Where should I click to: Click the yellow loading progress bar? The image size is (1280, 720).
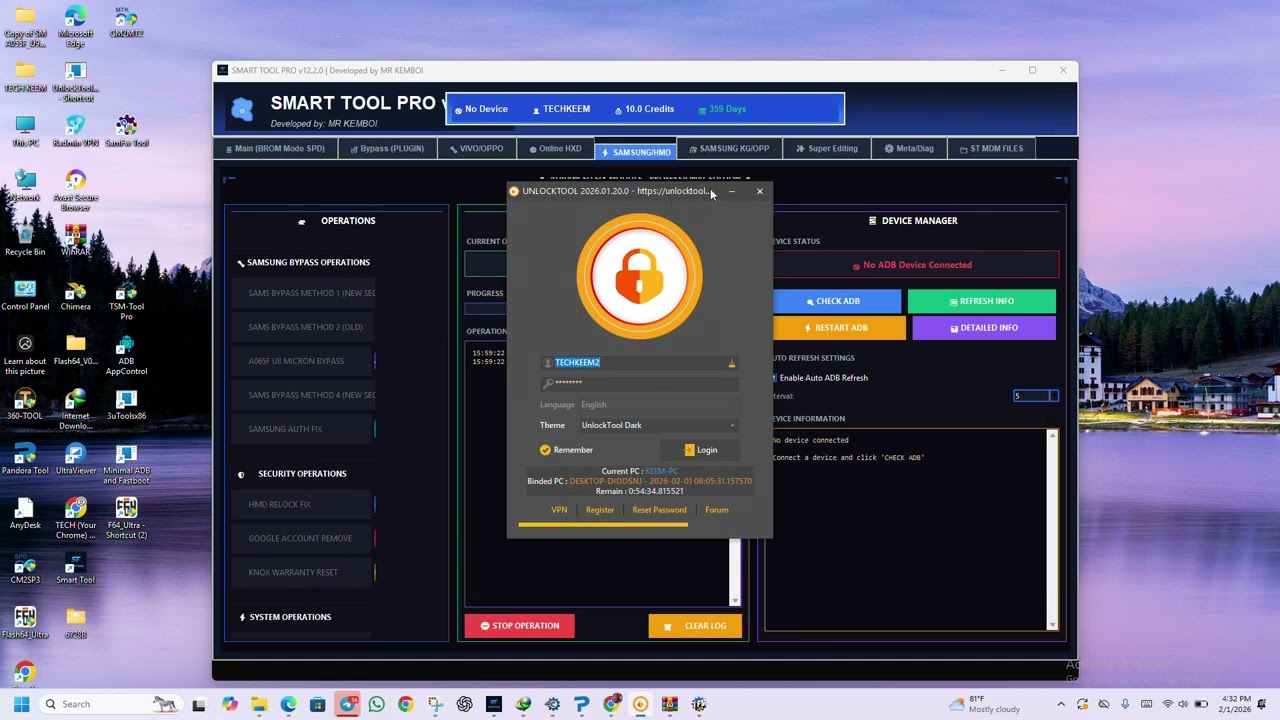[x=603, y=524]
